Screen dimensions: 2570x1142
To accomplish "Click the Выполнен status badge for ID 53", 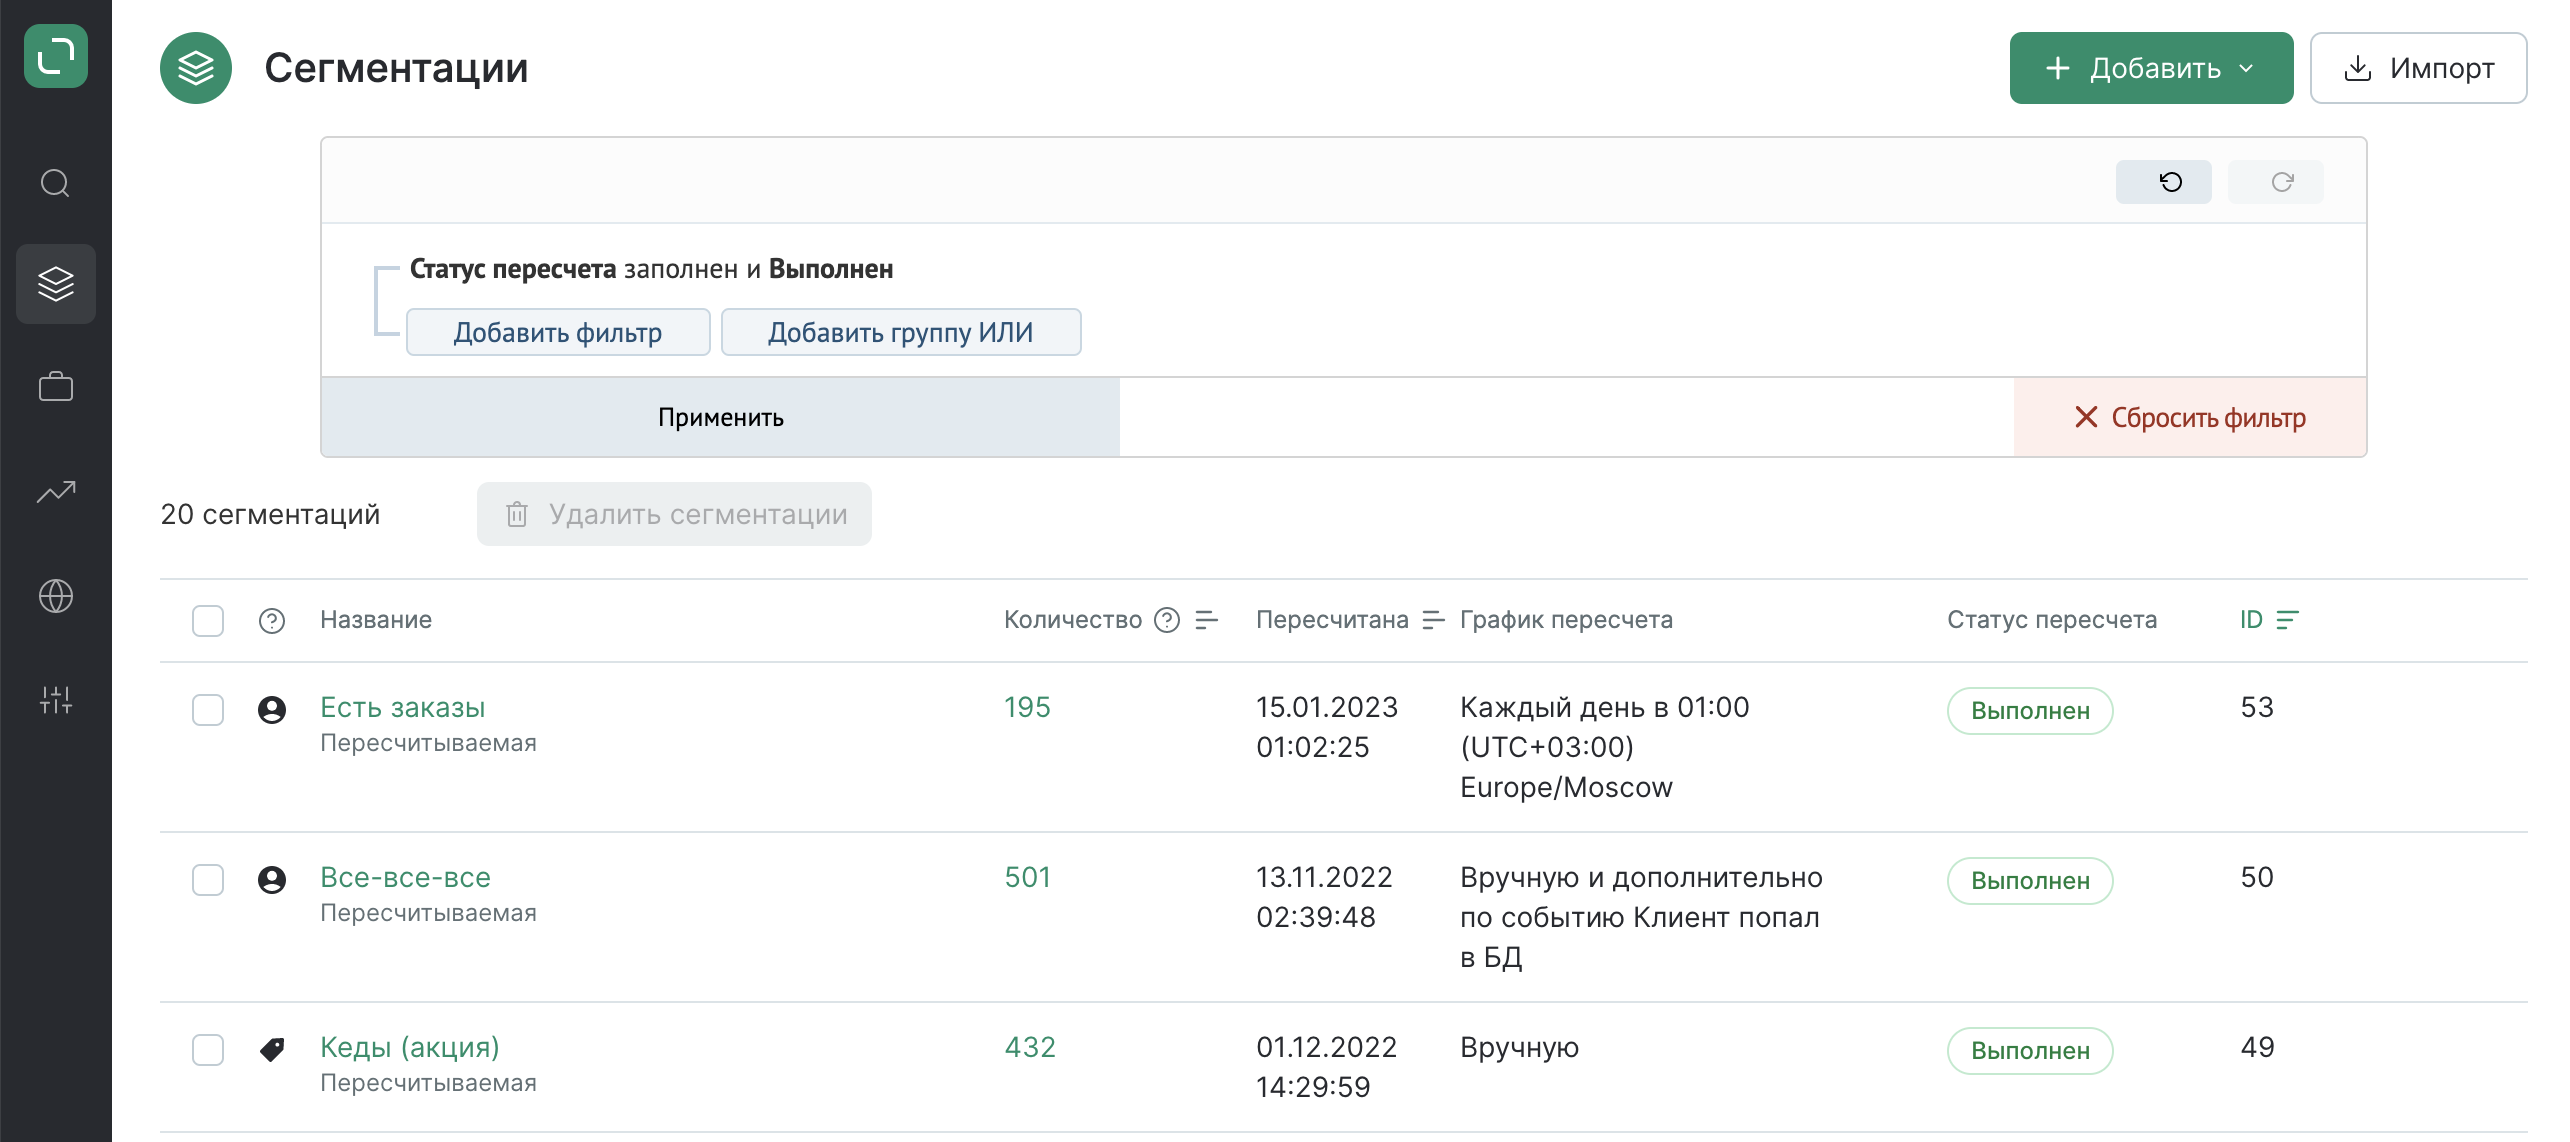I will pyautogui.click(x=2030, y=711).
